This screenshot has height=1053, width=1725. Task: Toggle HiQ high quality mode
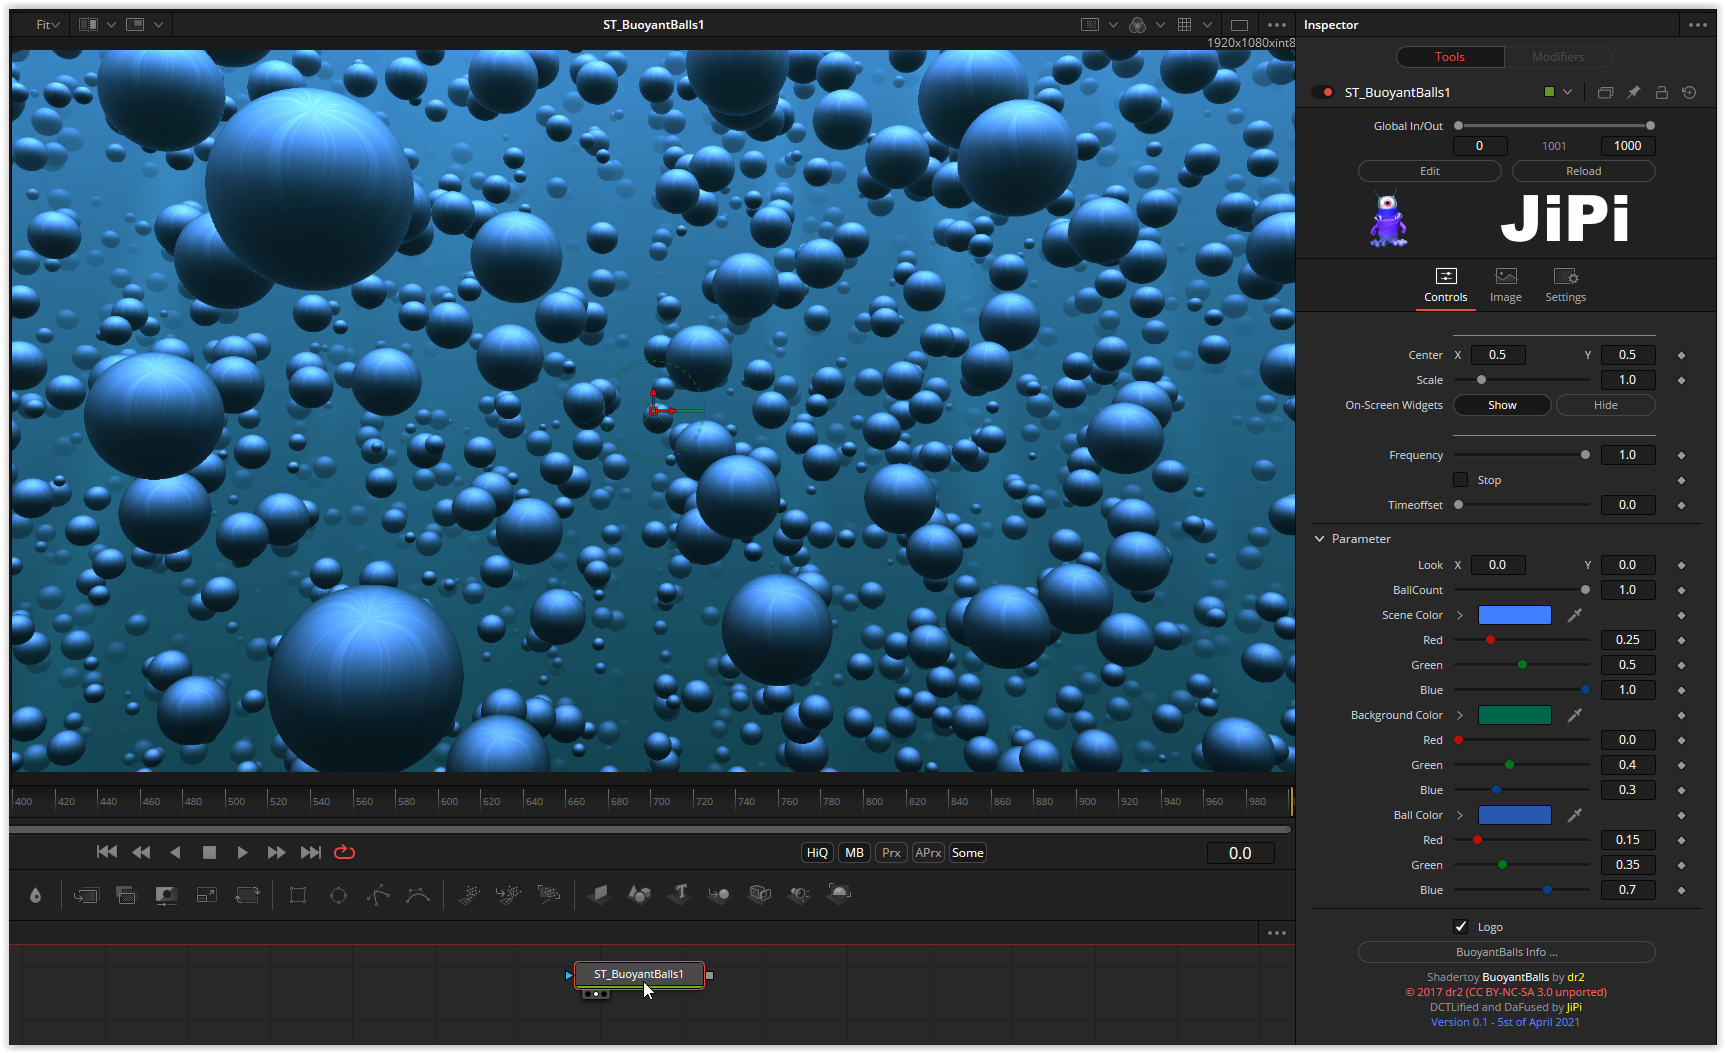[817, 853]
